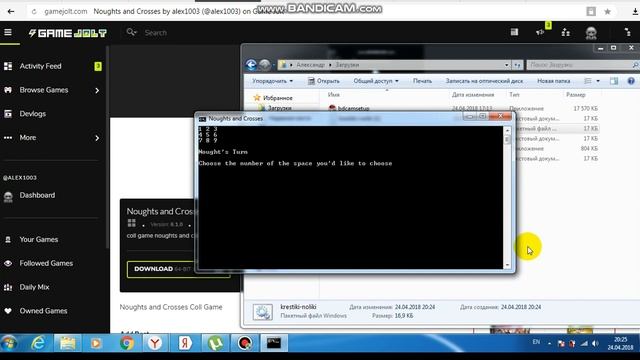640x360 pixels.
Task: Select Избранное in Explorer tree
Action: click(278, 98)
